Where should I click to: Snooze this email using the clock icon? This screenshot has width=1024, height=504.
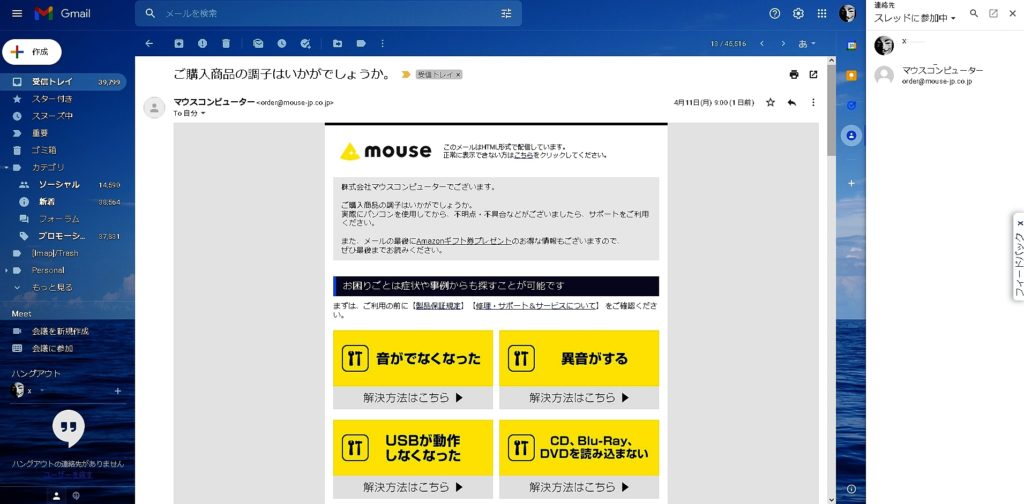282,44
